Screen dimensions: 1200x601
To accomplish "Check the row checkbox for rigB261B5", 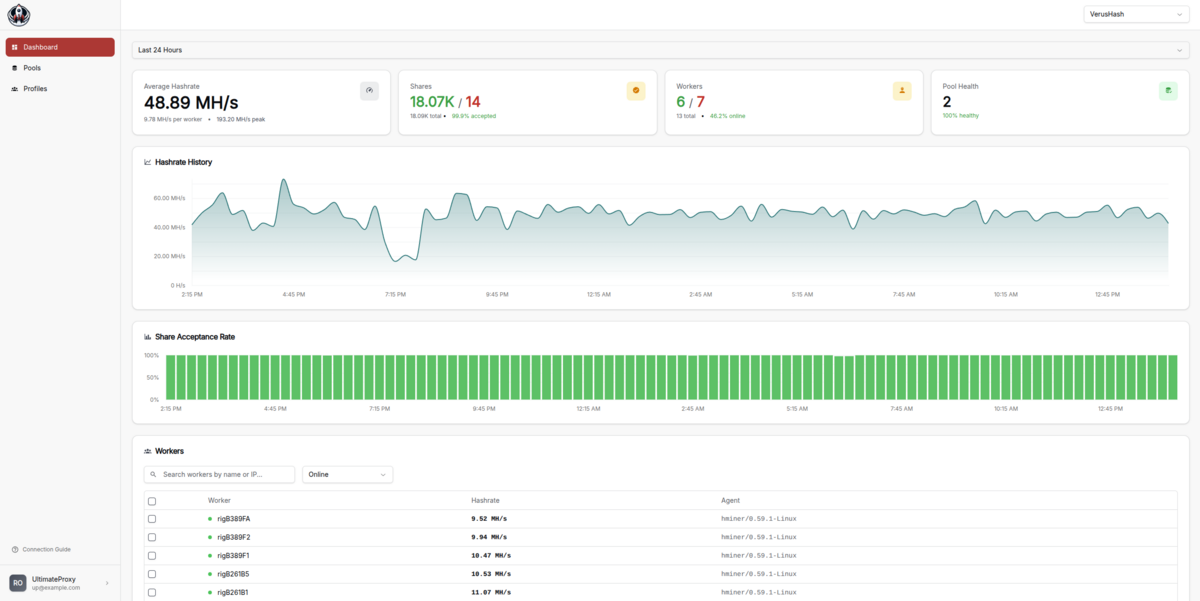I will pos(152,573).
